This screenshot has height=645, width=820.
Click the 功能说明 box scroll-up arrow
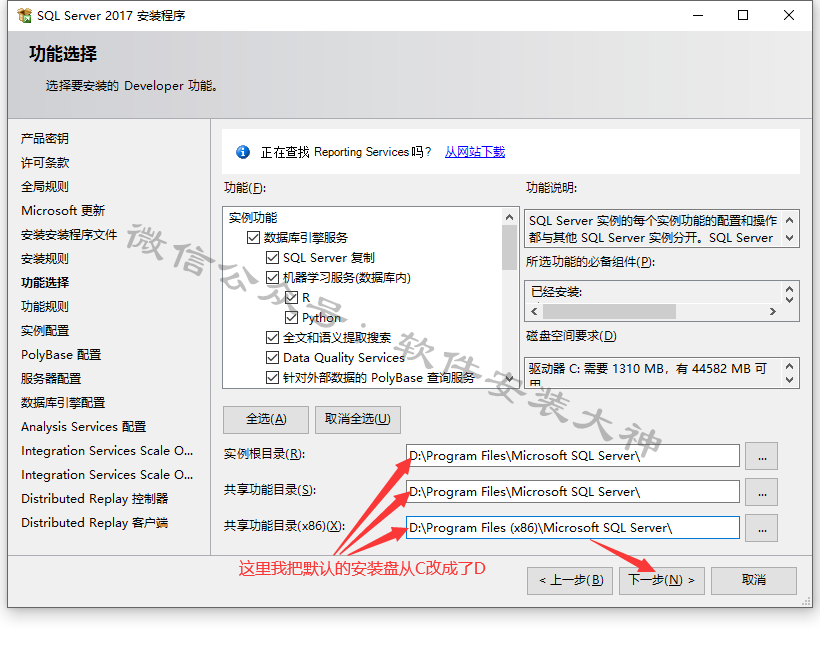790,221
